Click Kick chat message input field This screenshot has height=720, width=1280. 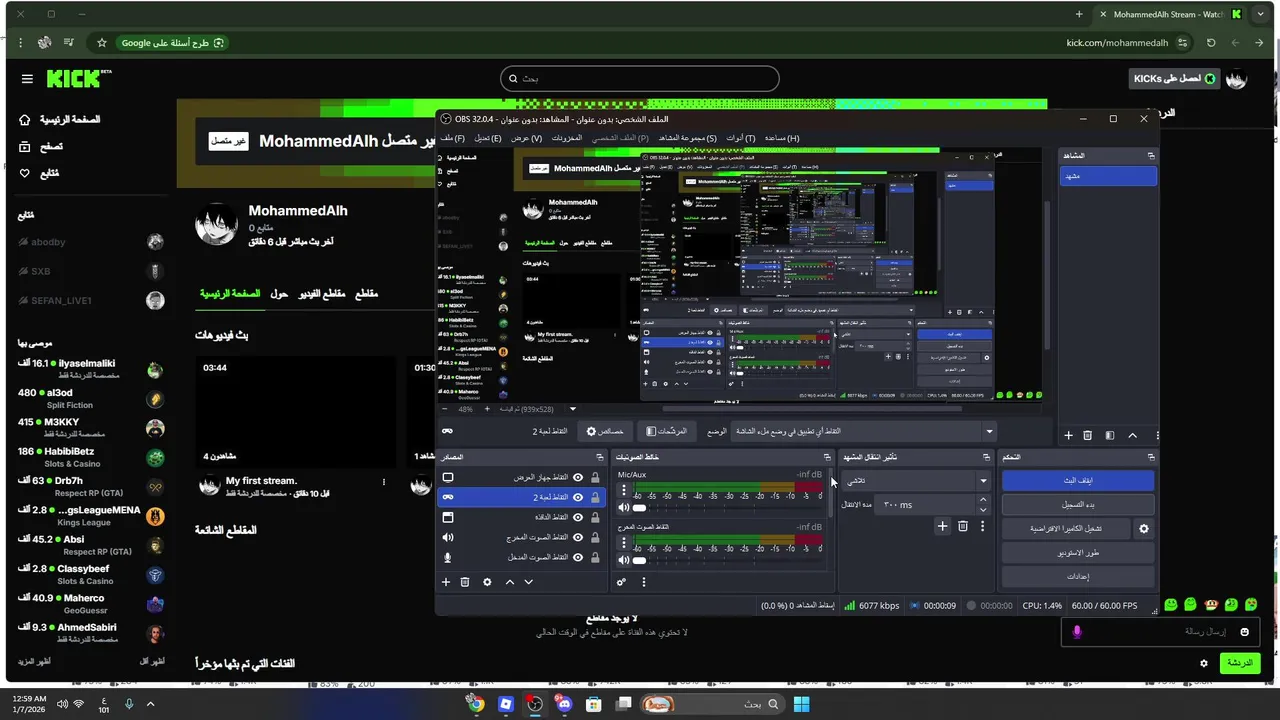(x=1160, y=632)
